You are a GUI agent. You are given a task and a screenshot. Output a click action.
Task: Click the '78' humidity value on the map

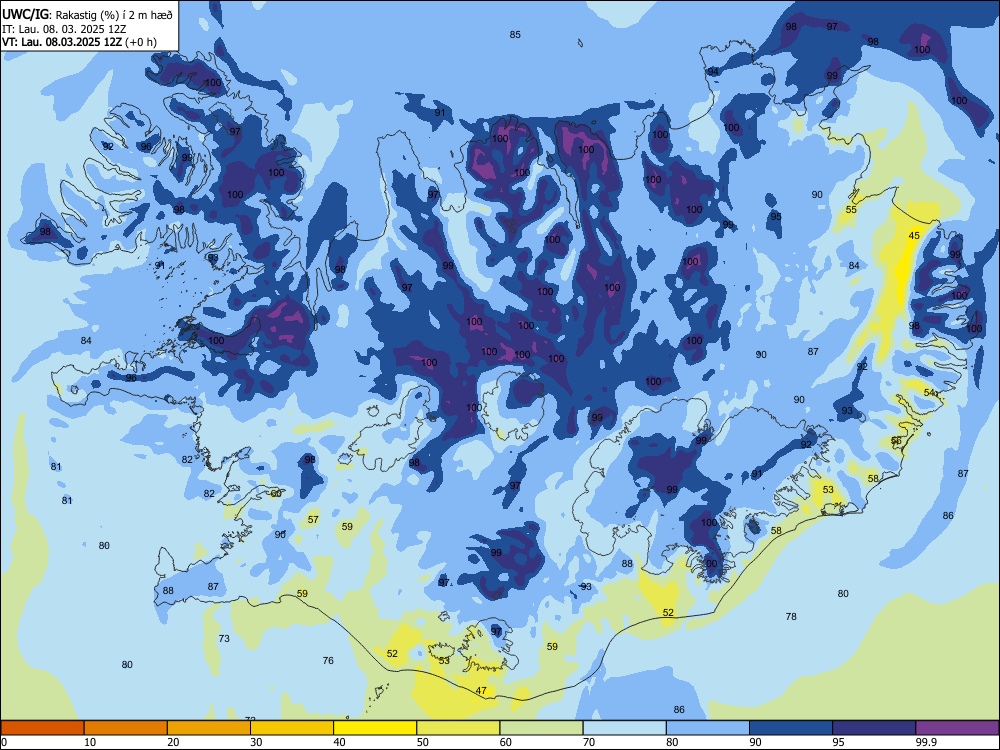click(791, 616)
